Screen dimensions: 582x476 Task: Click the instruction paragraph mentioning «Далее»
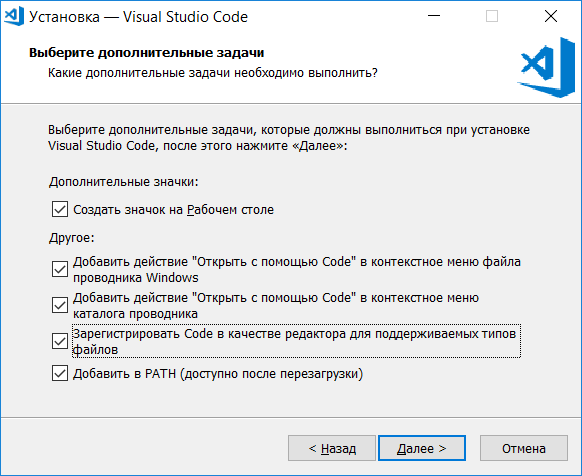click(x=289, y=138)
